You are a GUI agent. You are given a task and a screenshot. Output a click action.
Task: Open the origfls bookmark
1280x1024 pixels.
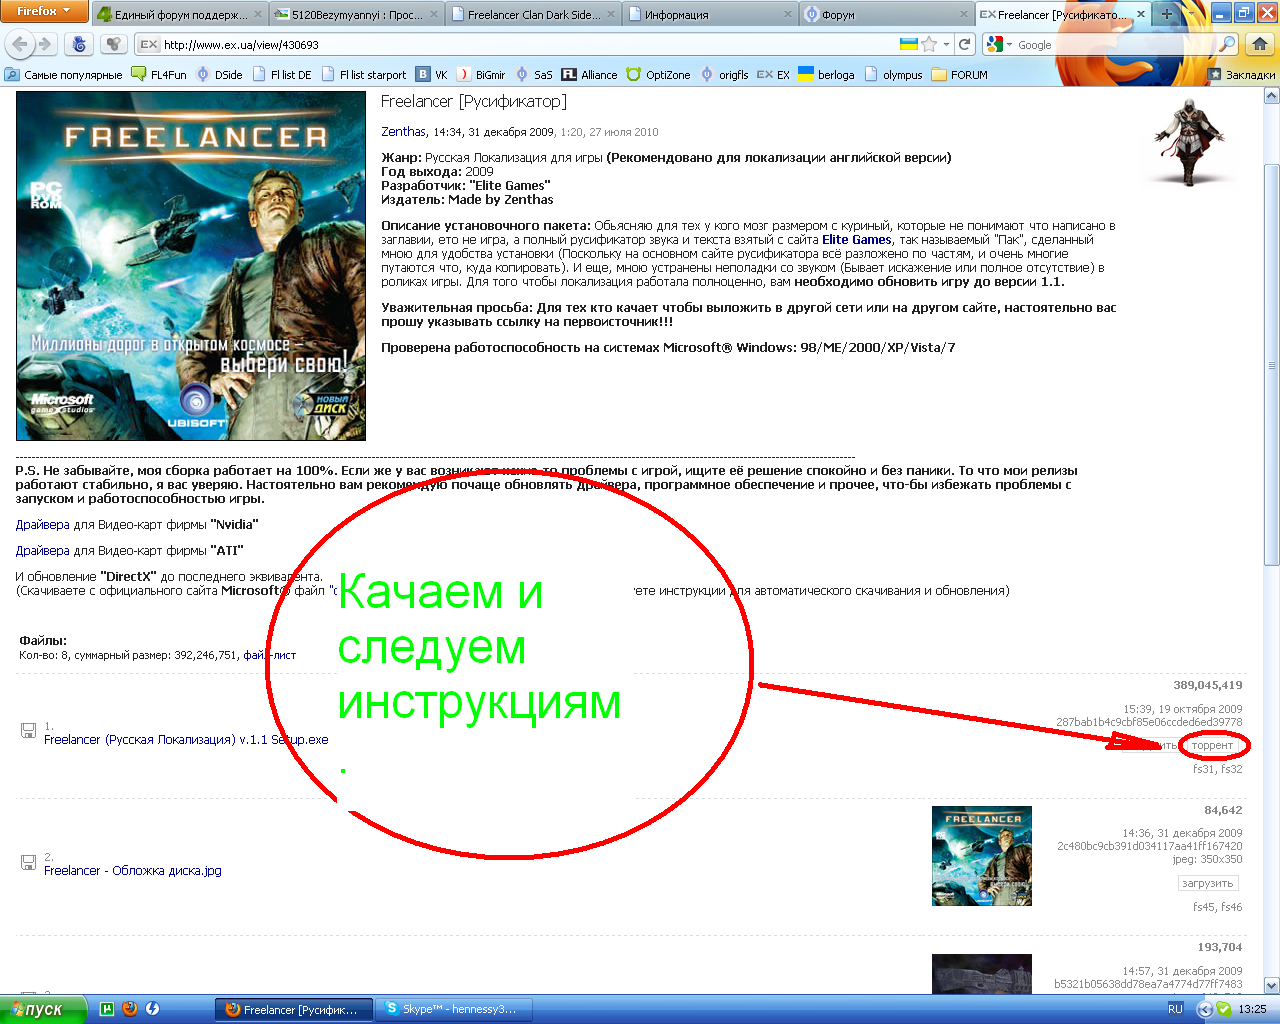coord(724,74)
